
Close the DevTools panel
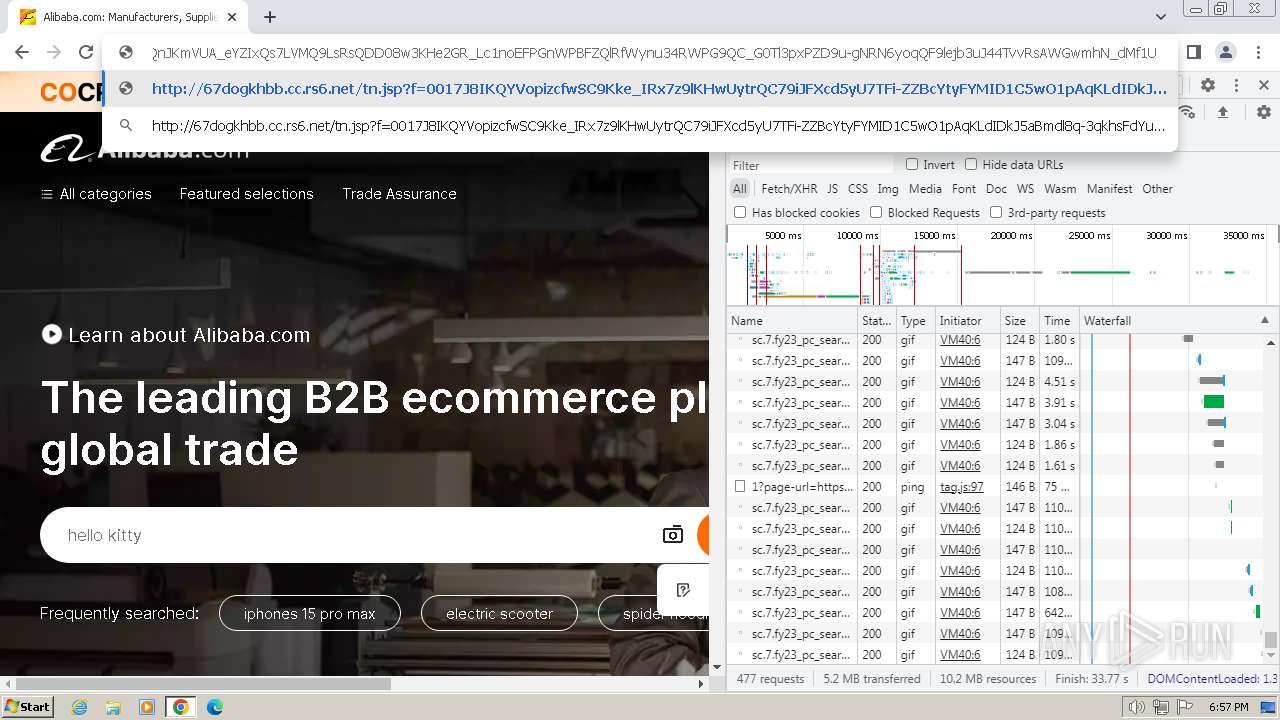(x=1264, y=86)
